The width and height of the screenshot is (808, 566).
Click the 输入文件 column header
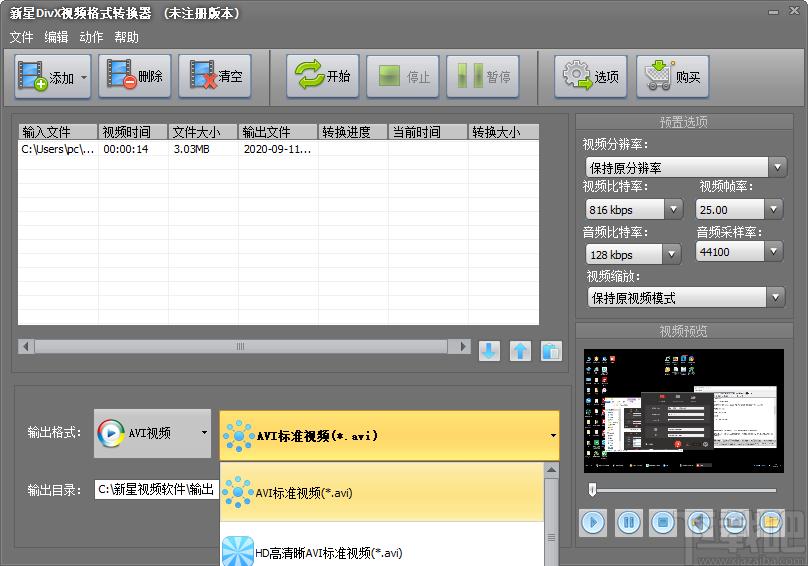(58, 132)
